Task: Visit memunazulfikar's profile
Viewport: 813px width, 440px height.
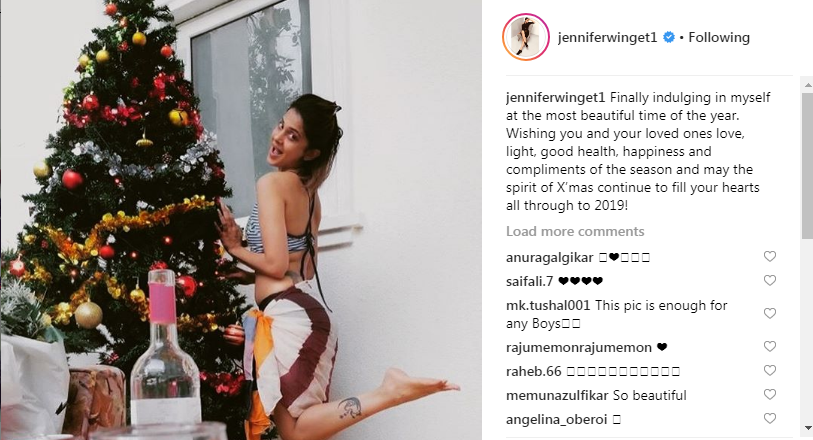Action: [x=557, y=395]
